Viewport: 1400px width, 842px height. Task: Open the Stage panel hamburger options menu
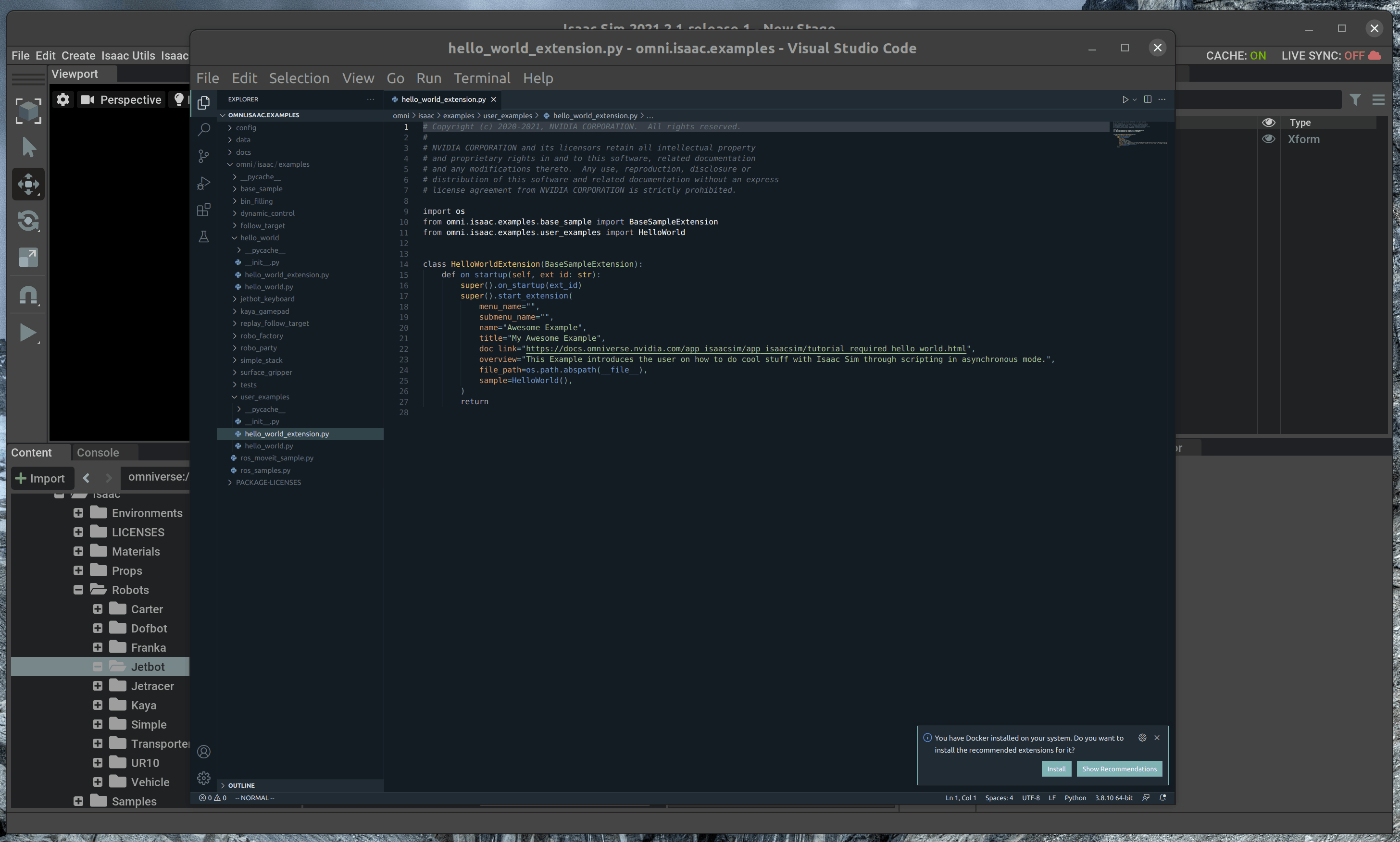(1379, 100)
